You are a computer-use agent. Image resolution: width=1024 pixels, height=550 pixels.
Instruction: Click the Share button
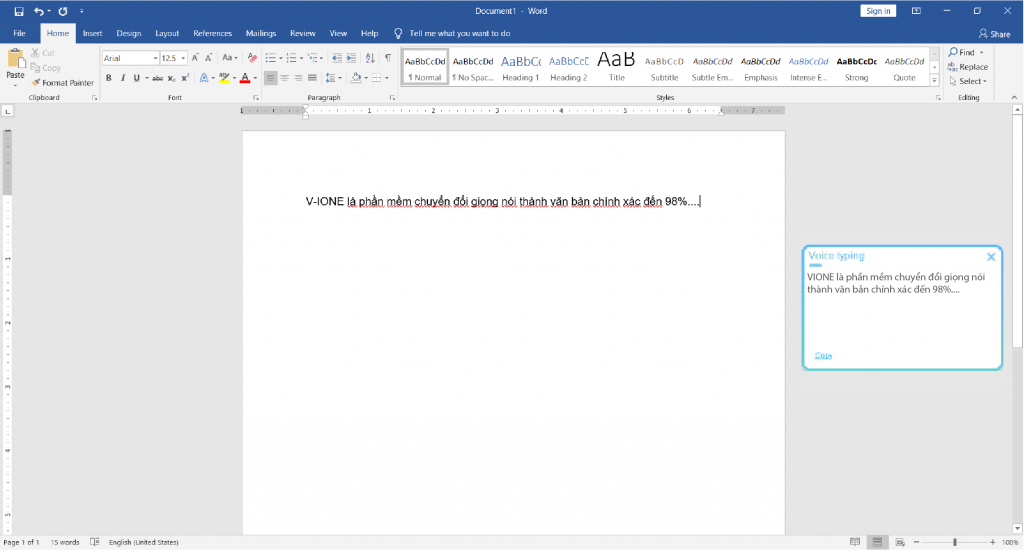point(994,34)
